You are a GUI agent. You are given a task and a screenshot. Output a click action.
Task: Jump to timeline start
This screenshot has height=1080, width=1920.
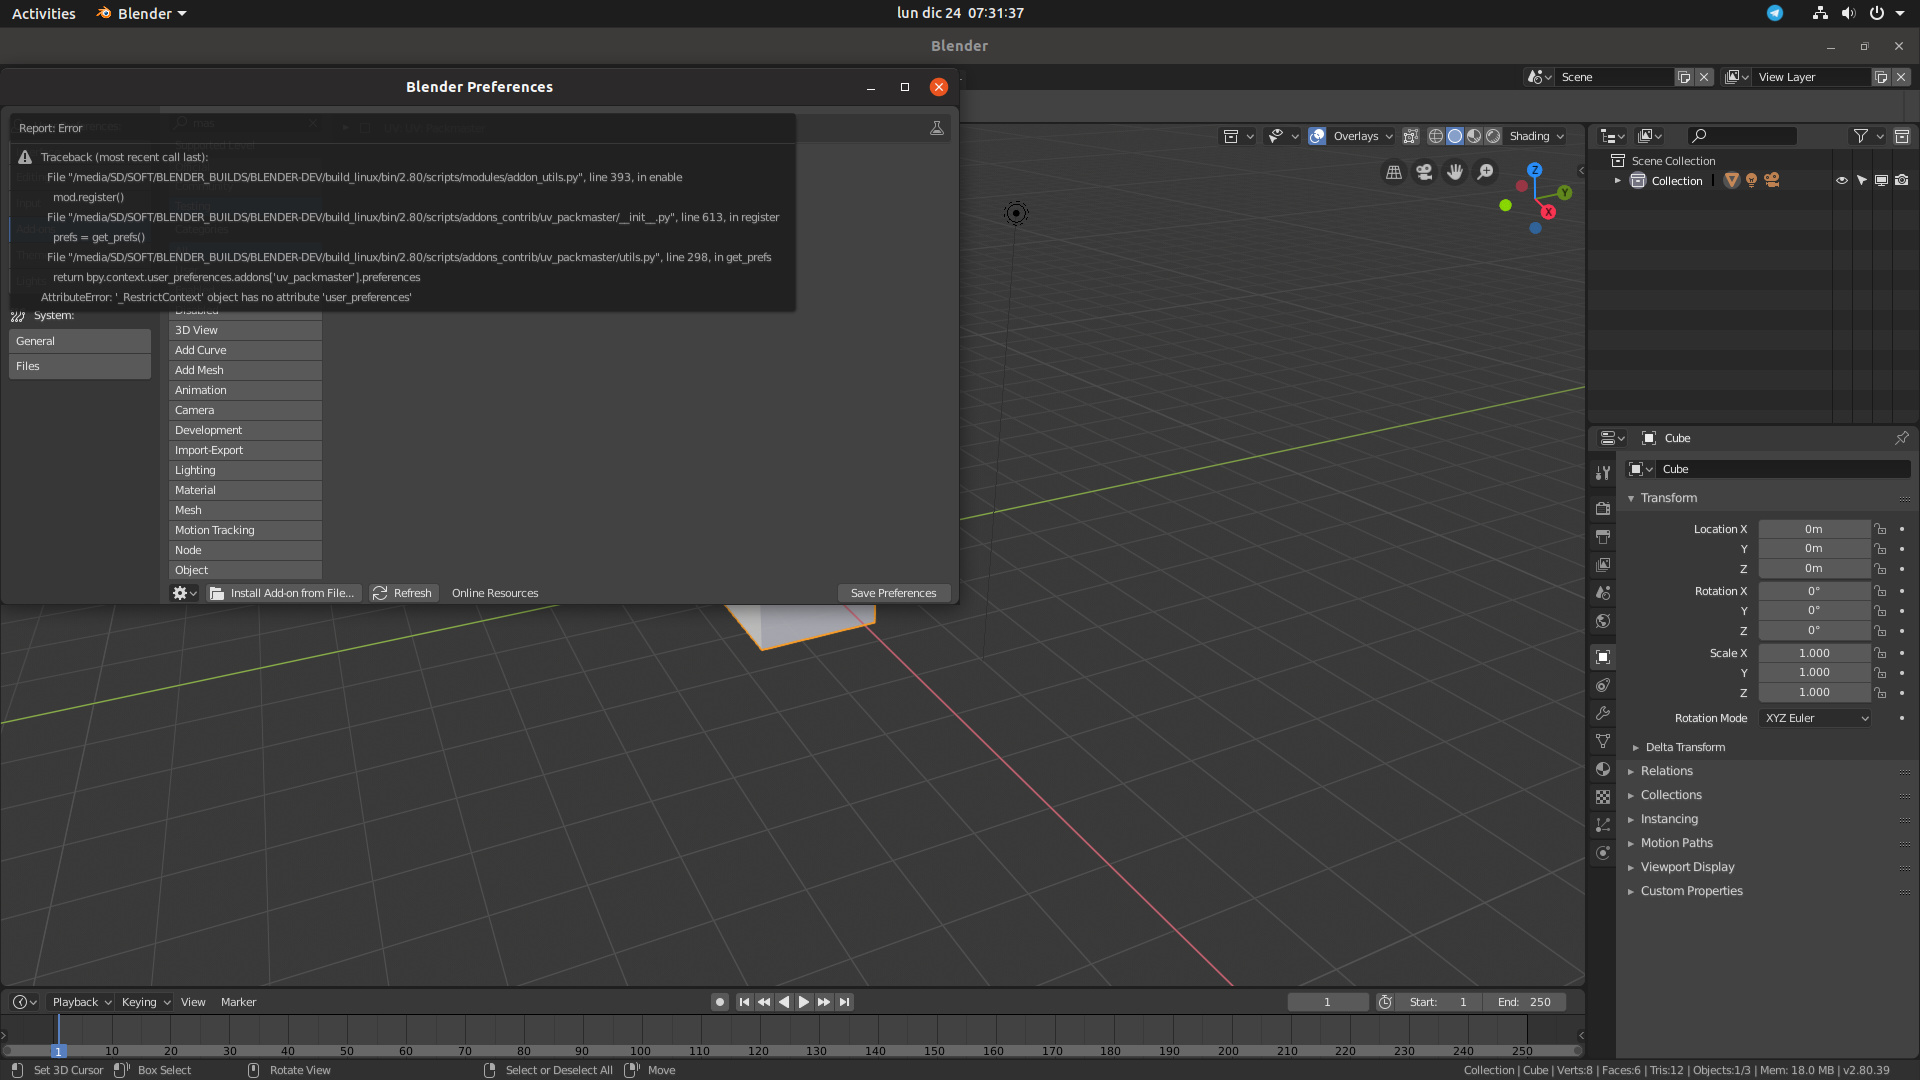(x=744, y=1002)
